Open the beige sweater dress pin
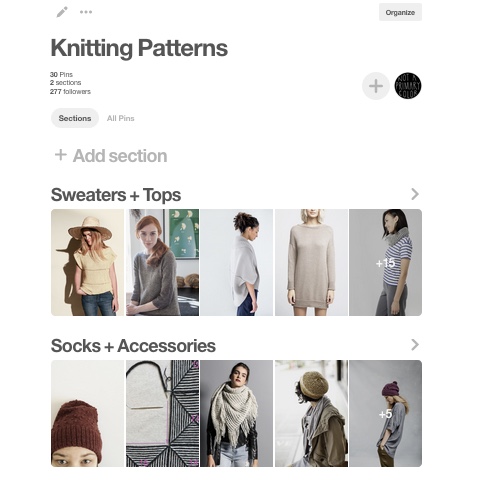 point(311,262)
